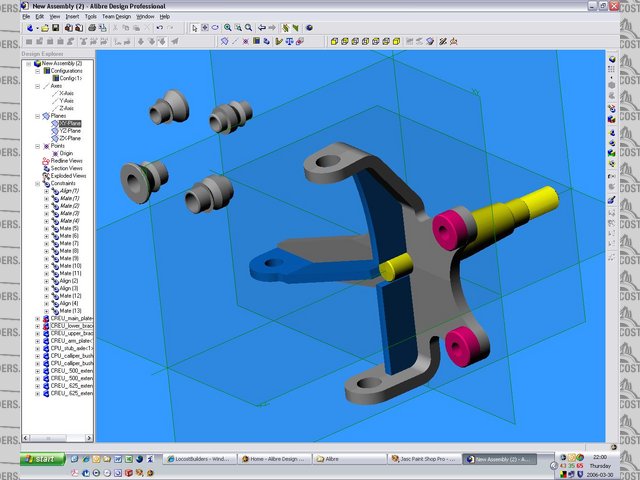This screenshot has height=480, width=640.
Task: Click the Print icon in toolbar
Action: point(92,28)
